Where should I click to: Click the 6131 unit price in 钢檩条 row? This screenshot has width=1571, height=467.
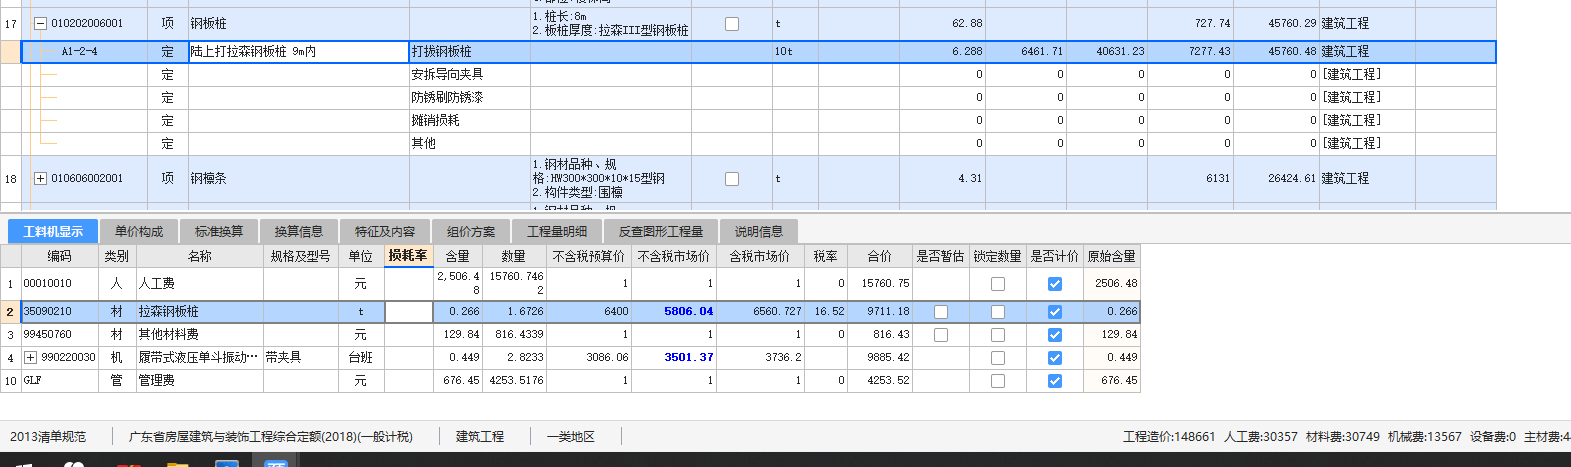1218,179
